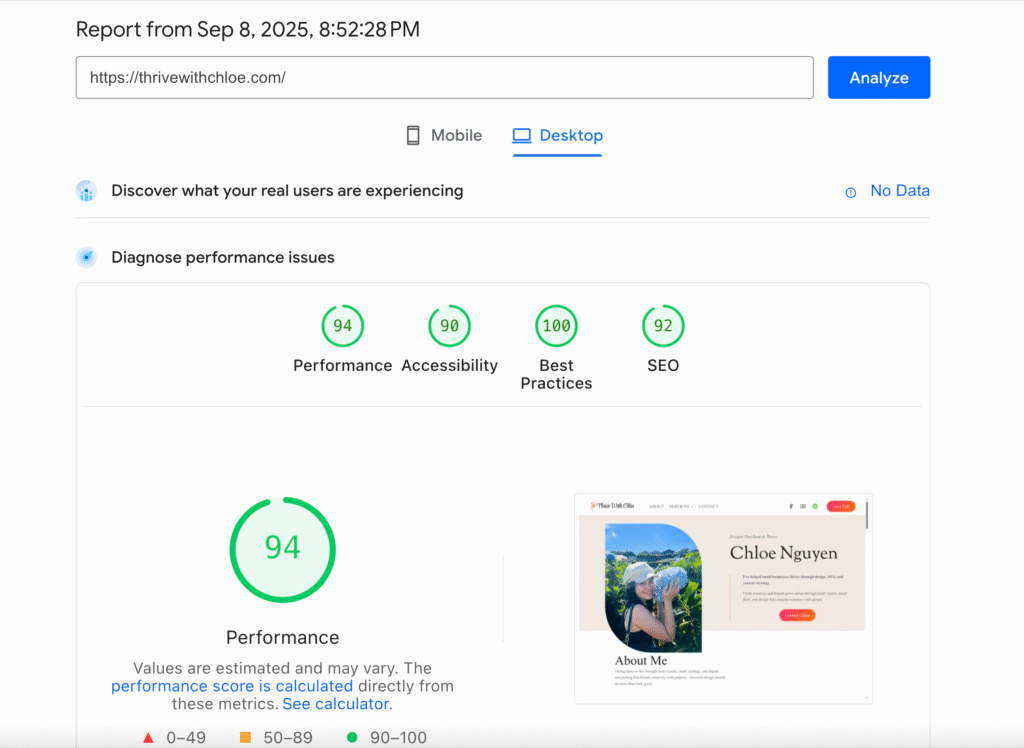
Task: Click the info icon beside No Data
Action: pos(851,192)
